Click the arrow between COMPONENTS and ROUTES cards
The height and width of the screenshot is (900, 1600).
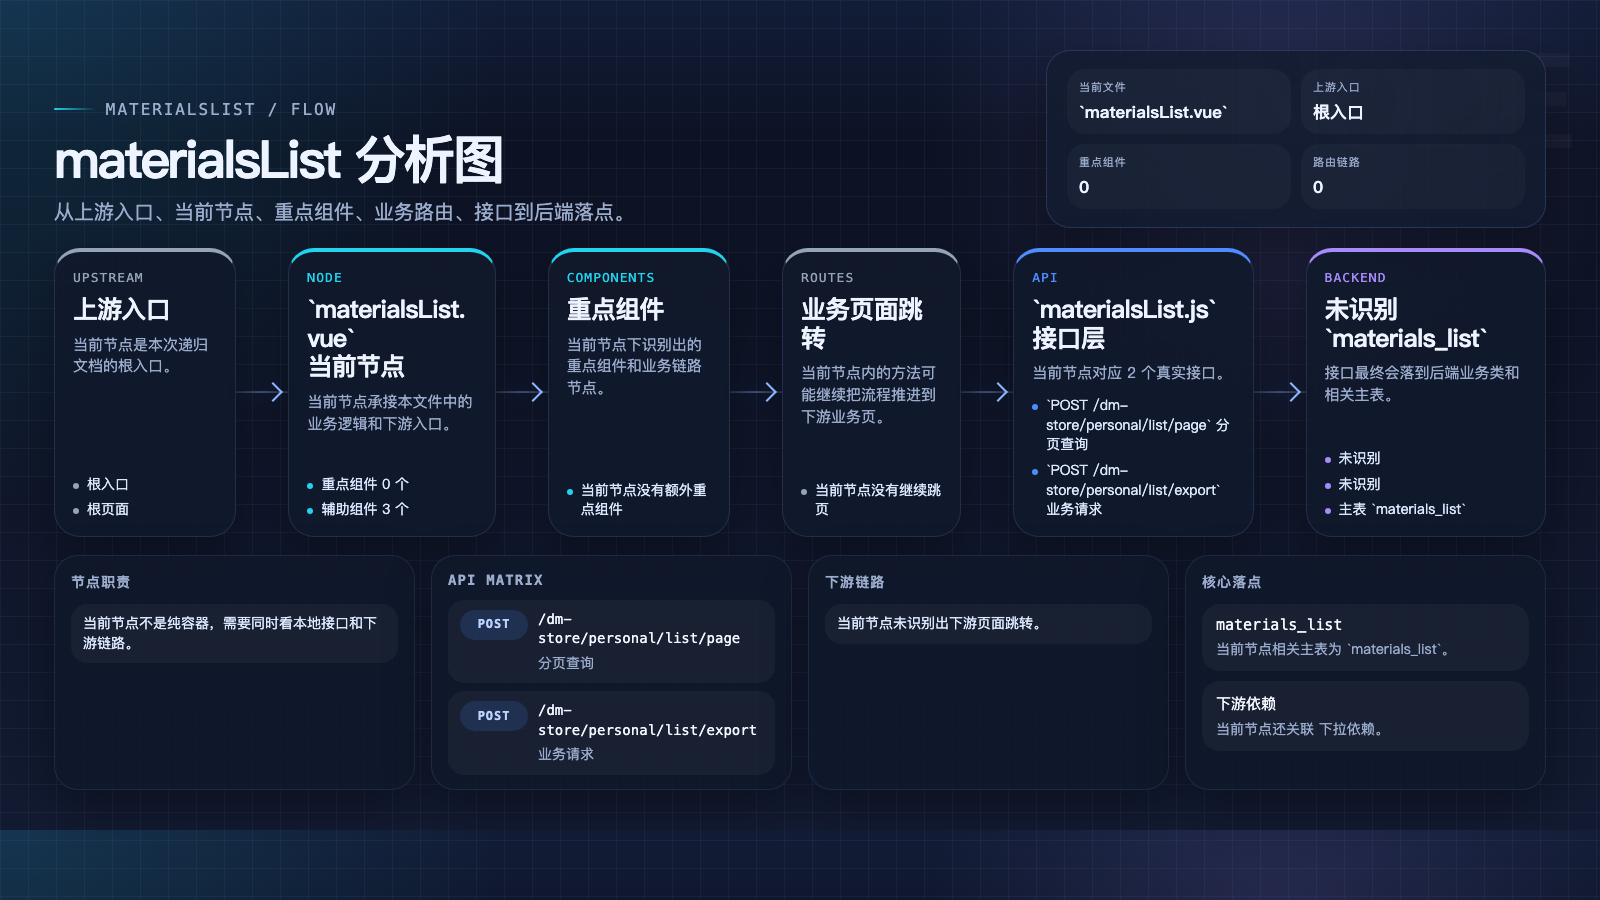click(756, 392)
